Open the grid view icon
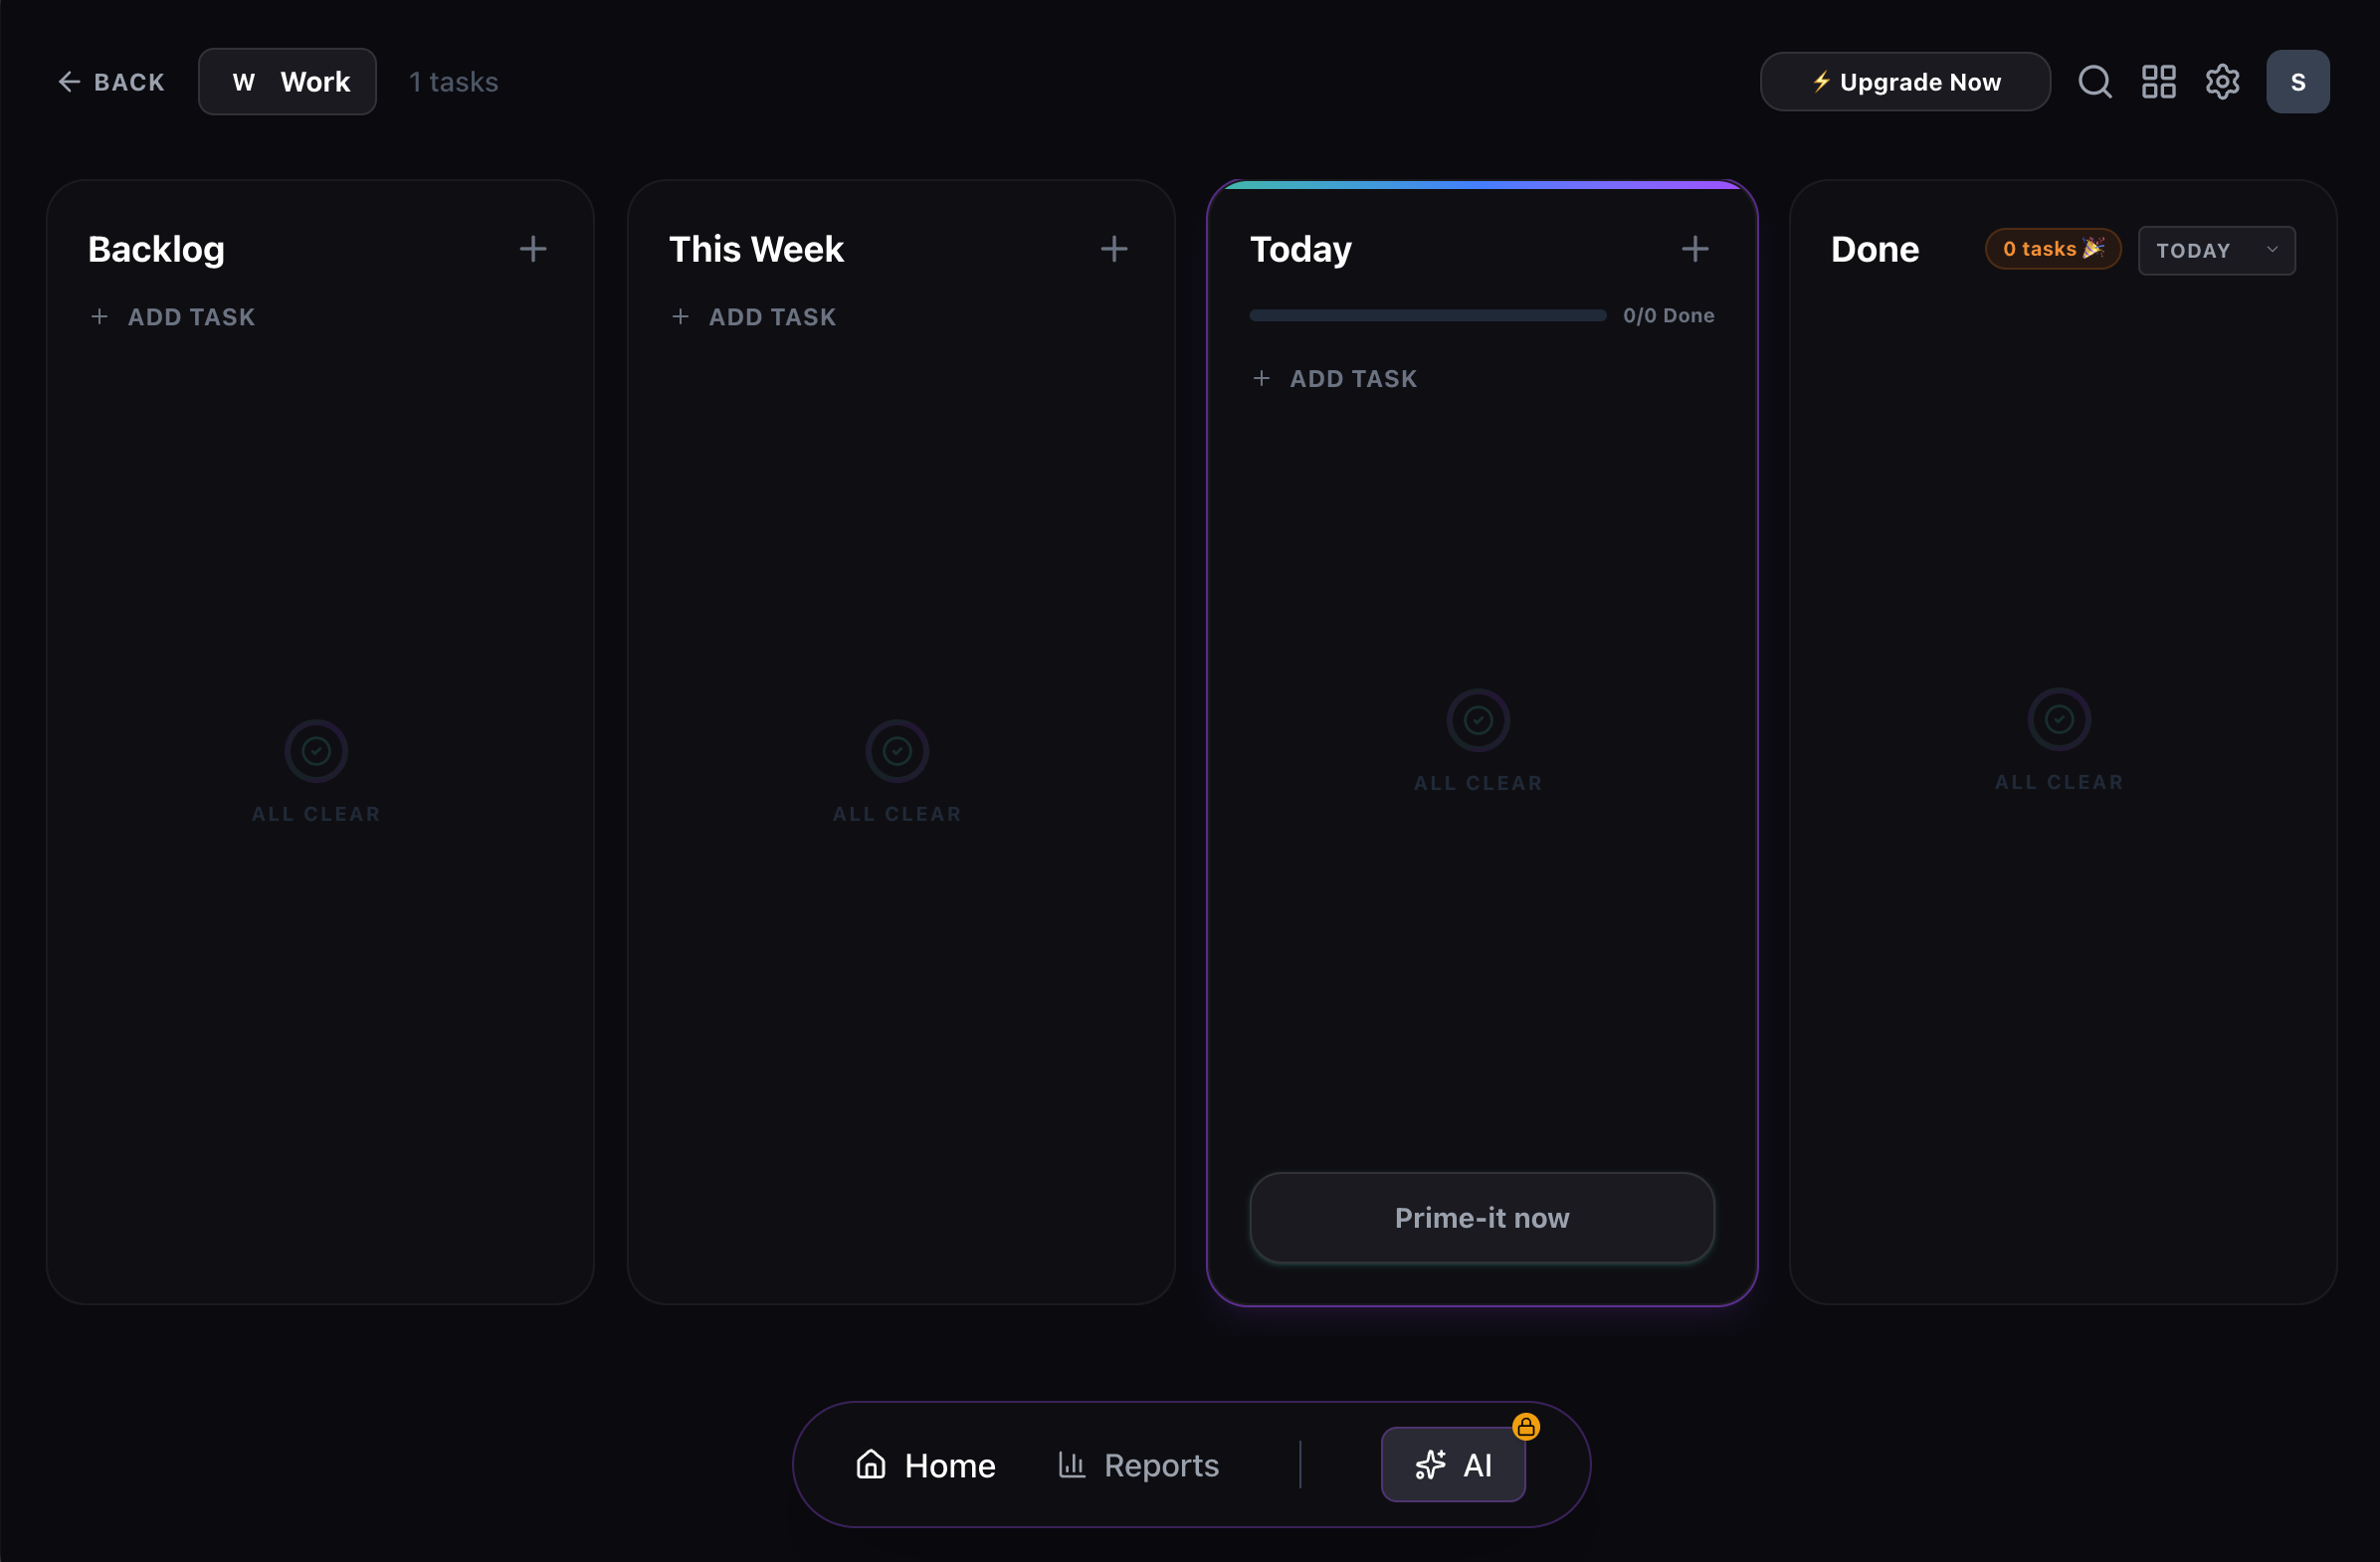2380x1562 pixels. (x=2159, y=82)
